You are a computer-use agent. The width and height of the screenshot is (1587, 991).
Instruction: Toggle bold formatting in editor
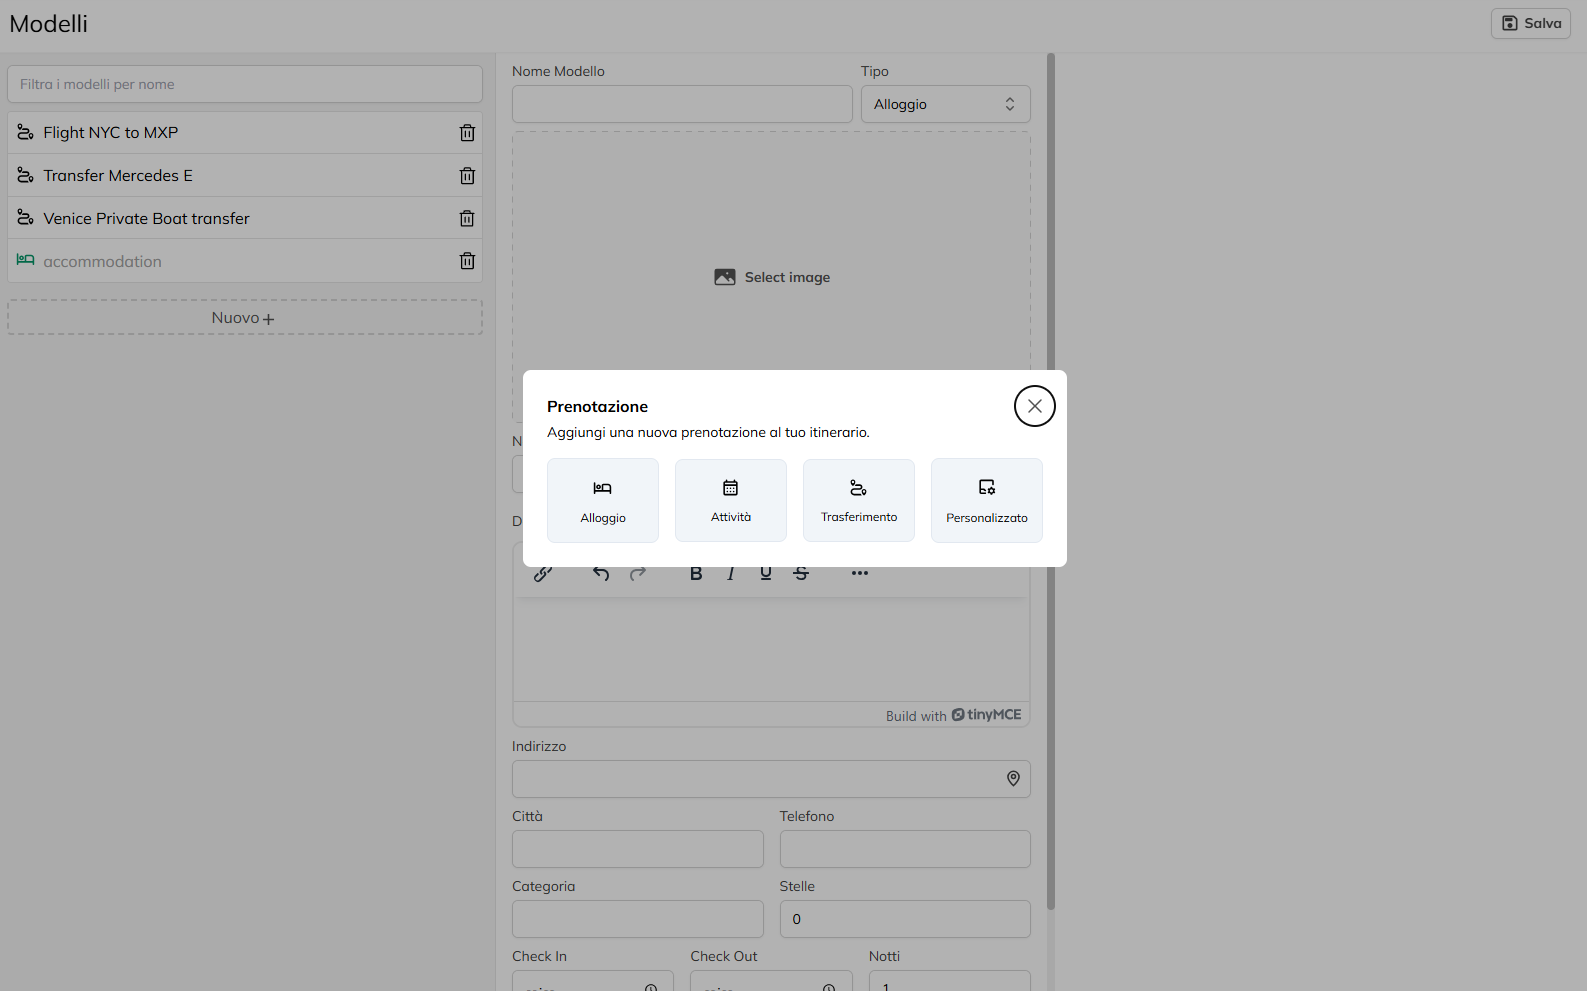coord(696,574)
